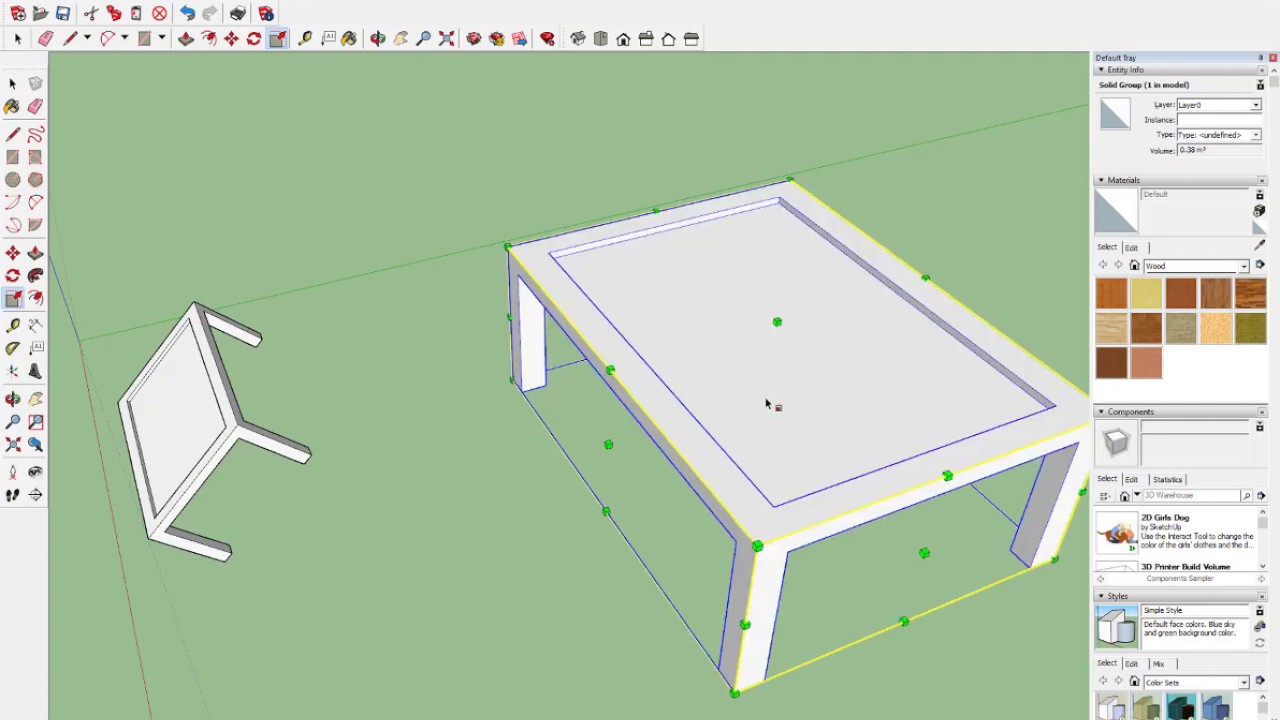Click the eyedropper sample paint icon
The width and height of the screenshot is (1280, 720).
coord(1259,246)
